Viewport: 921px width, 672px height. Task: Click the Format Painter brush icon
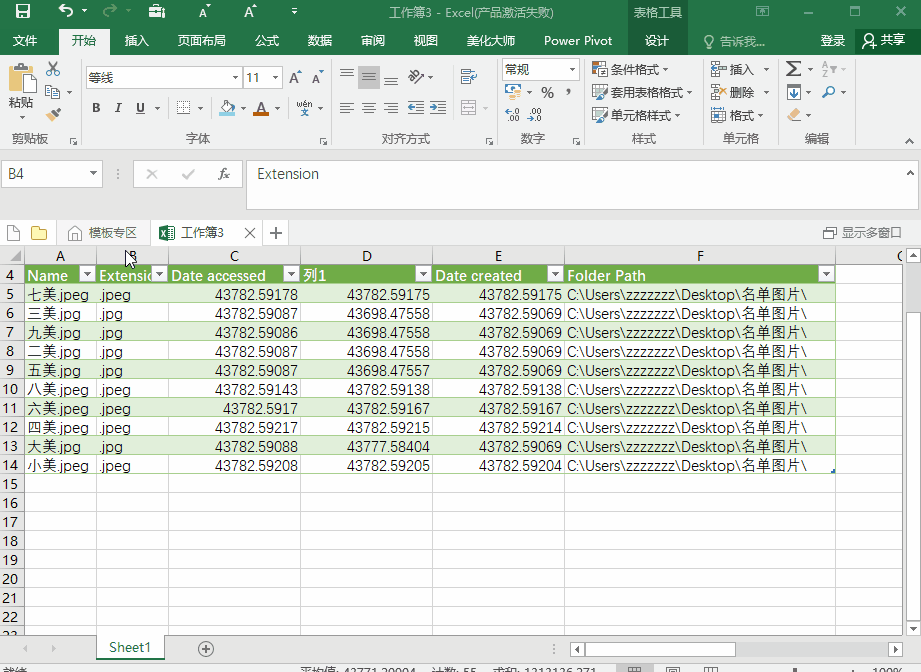click(x=53, y=115)
